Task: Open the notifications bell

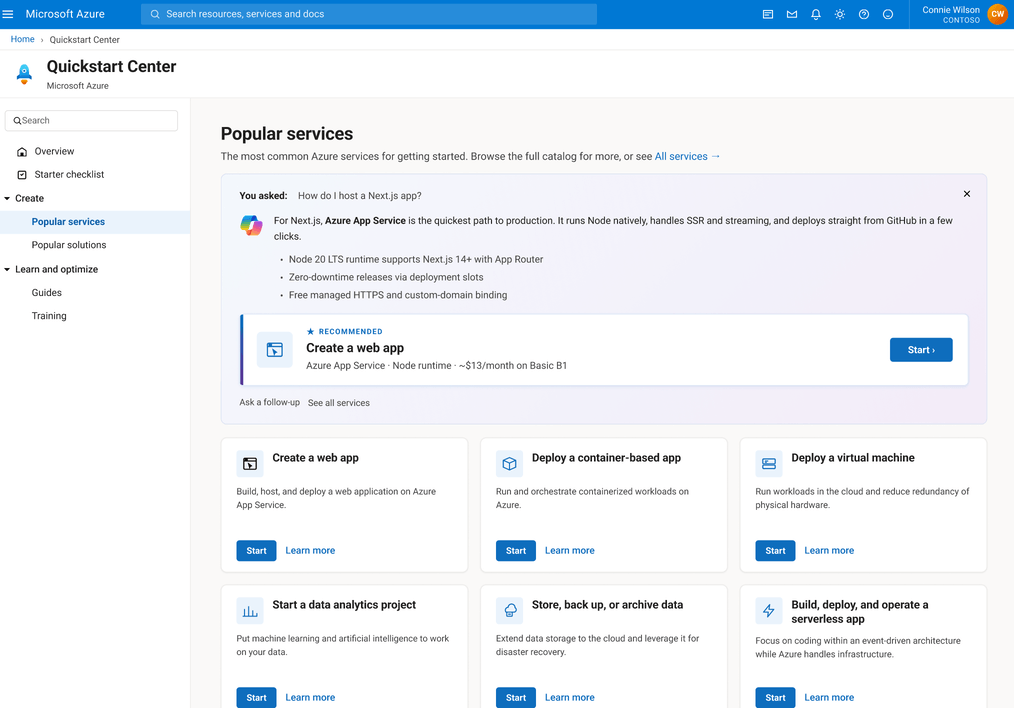Action: point(815,14)
